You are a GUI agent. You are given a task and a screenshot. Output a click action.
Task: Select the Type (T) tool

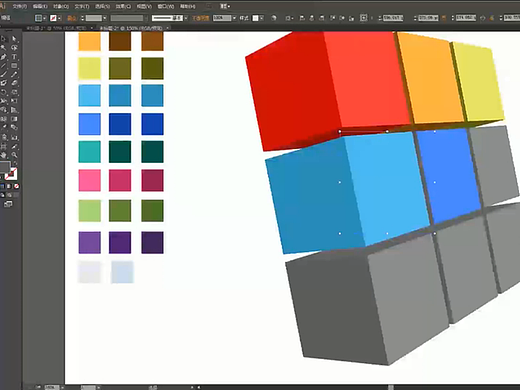click(14, 57)
